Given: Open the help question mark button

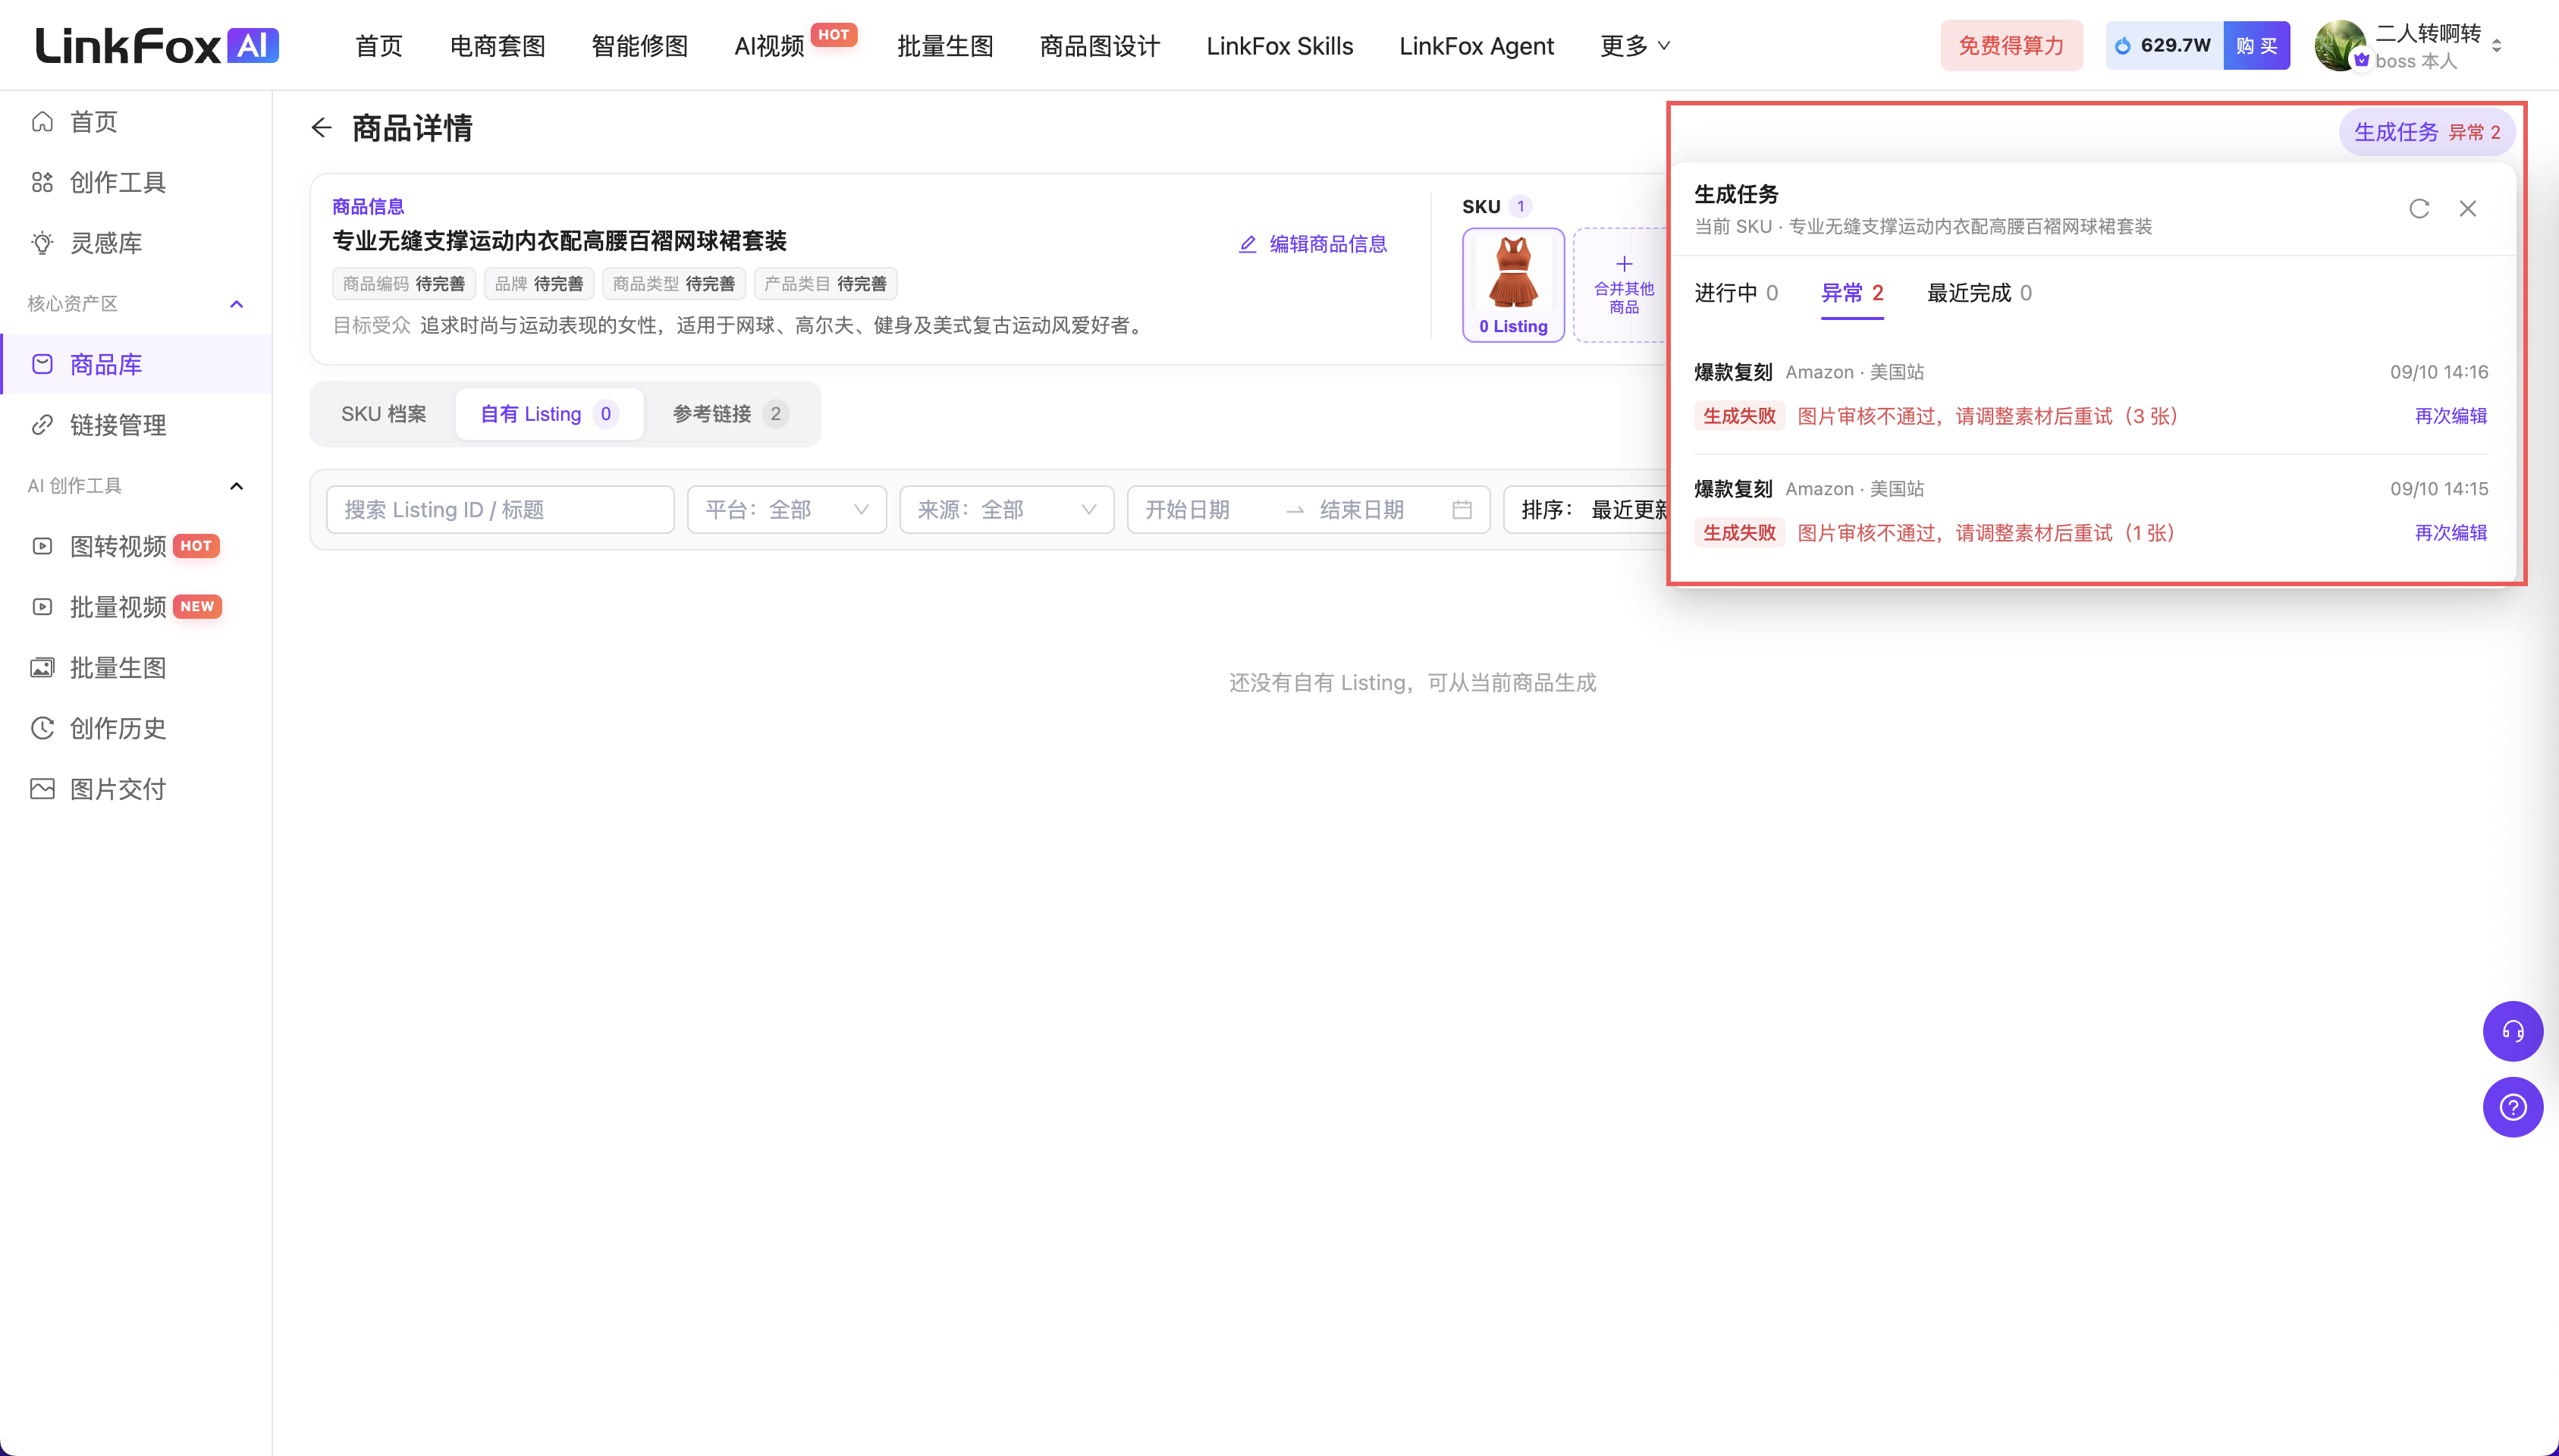Looking at the screenshot, I should coord(2512,1107).
